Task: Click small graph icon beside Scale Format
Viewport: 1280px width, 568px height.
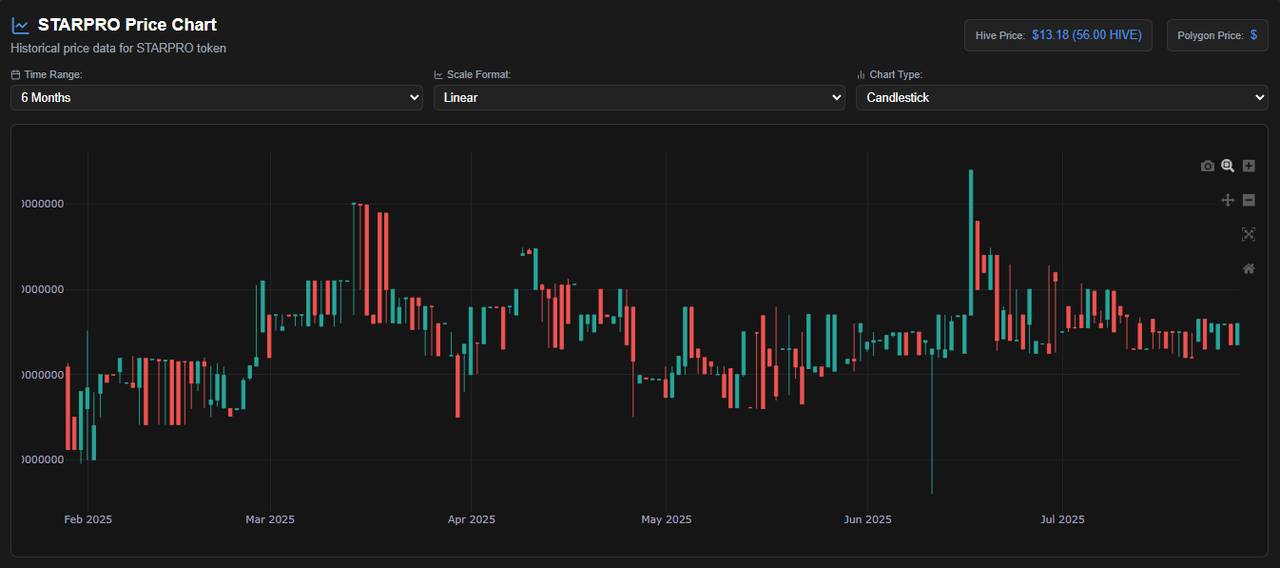Action: pos(438,75)
